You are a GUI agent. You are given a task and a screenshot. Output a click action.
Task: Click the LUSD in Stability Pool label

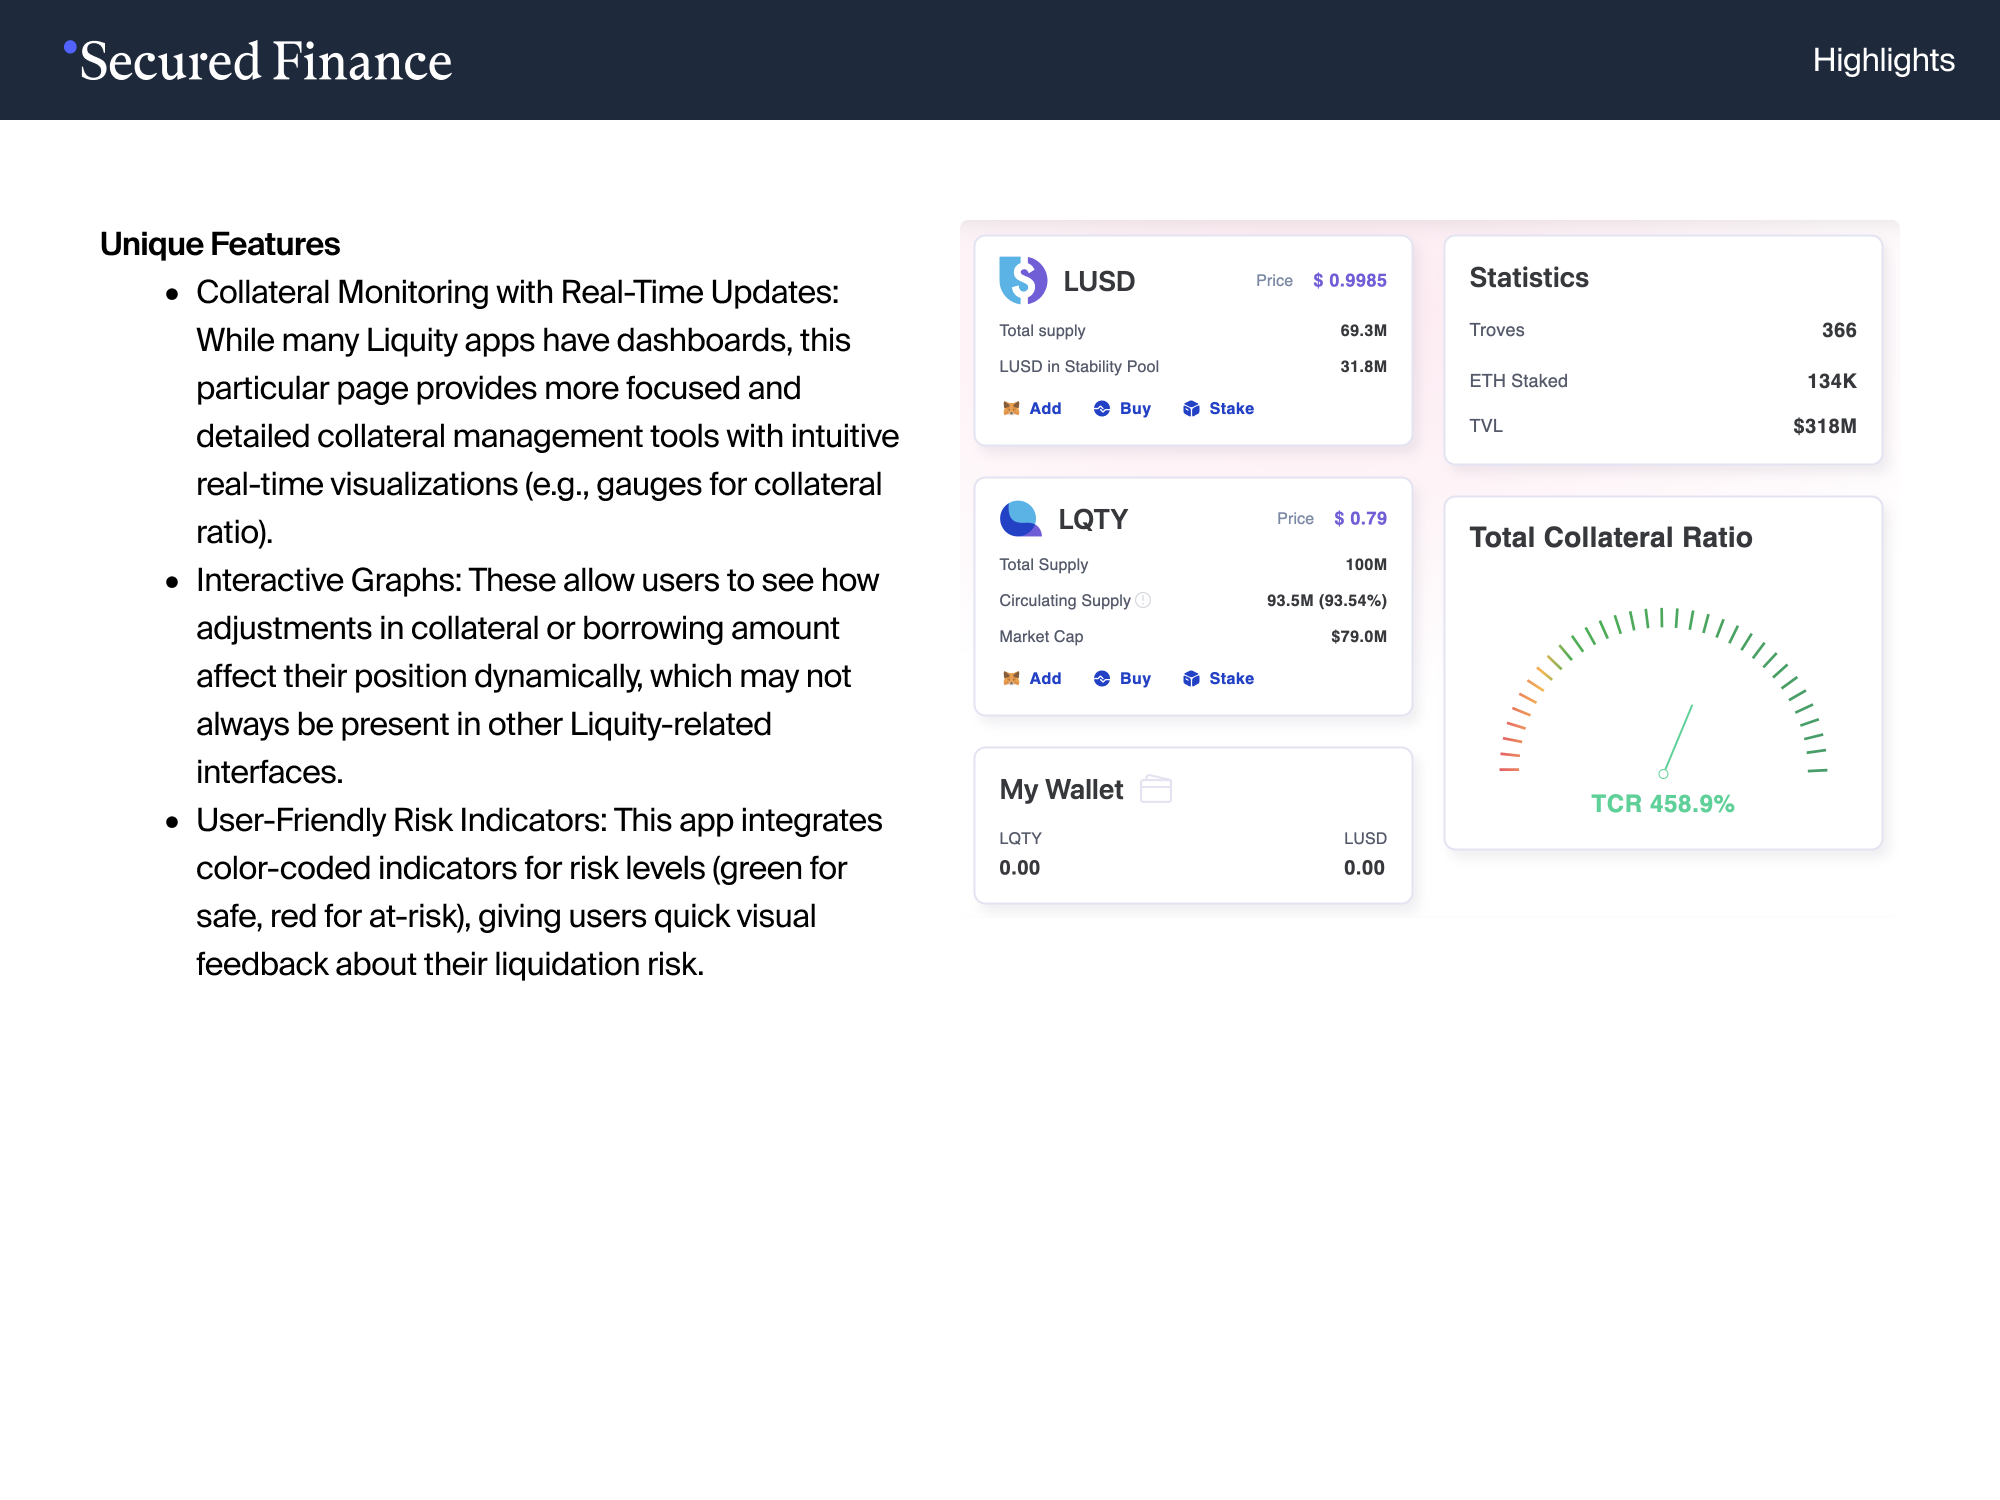(x=1079, y=366)
